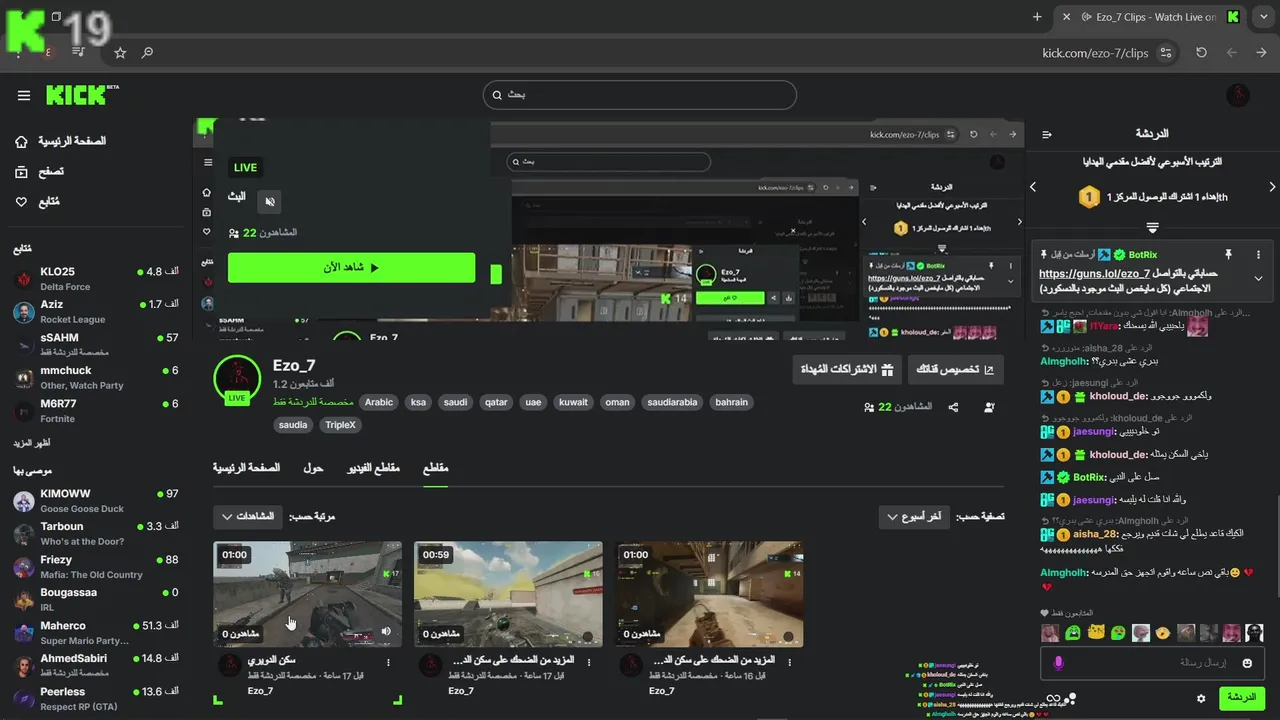
Task: Open the profile avatar in Kick header
Action: [1238, 95]
